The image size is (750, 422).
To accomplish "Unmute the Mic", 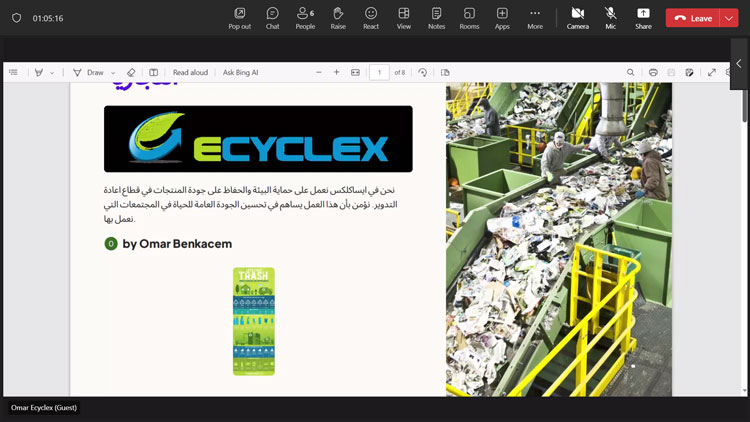I will coord(610,17).
